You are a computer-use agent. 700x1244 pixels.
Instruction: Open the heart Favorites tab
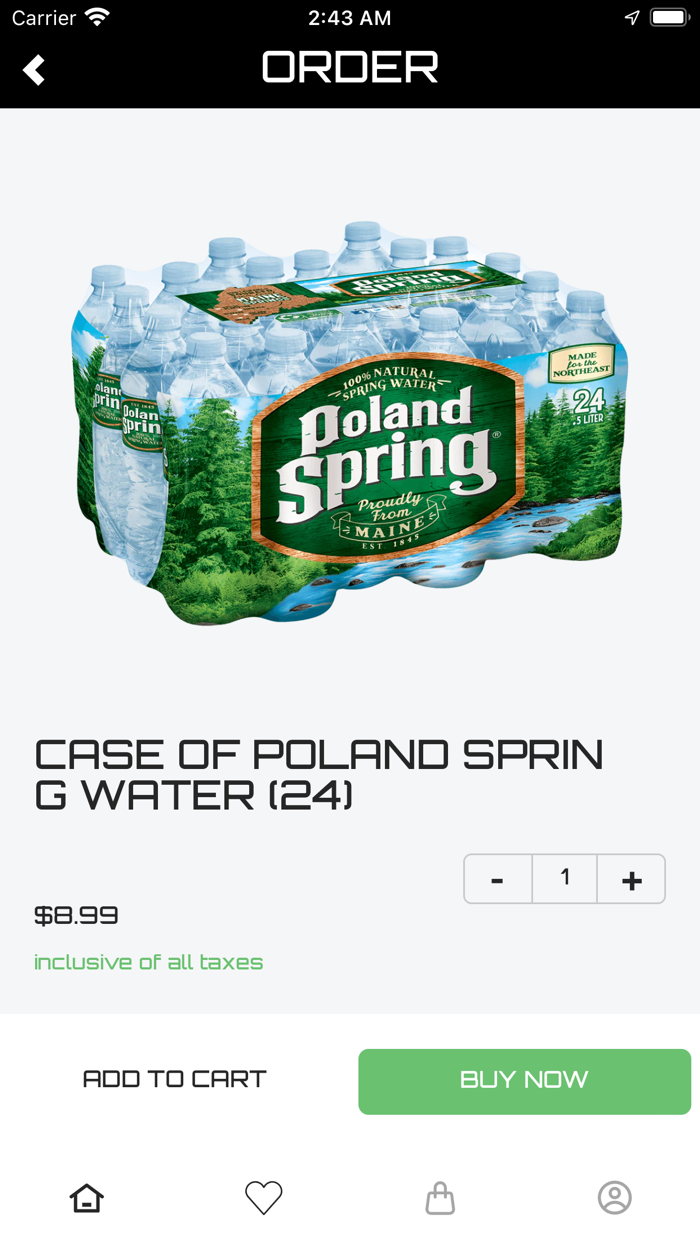(x=264, y=1197)
